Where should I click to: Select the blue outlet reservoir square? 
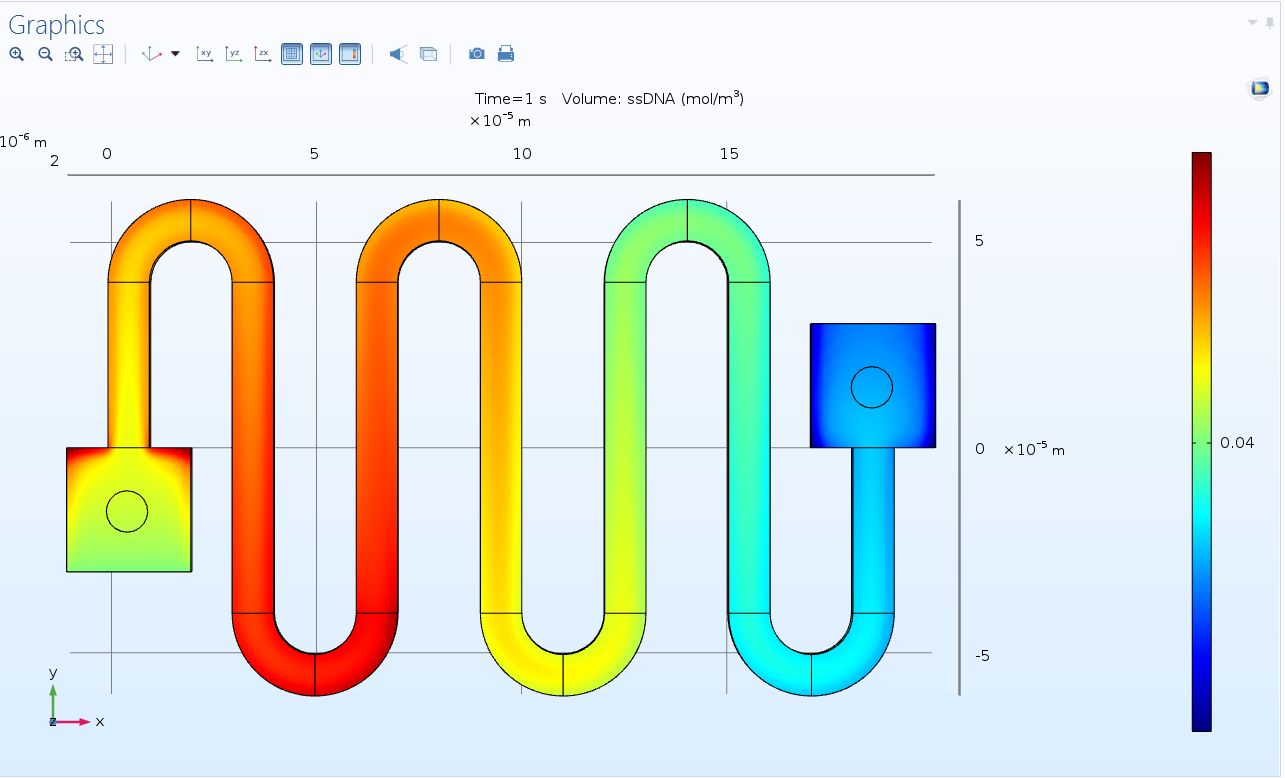tap(872, 385)
